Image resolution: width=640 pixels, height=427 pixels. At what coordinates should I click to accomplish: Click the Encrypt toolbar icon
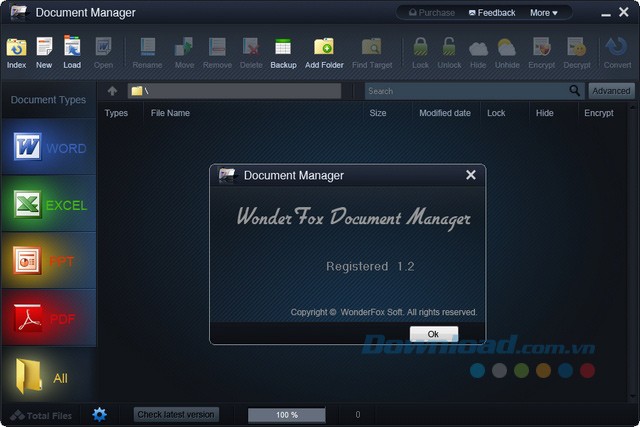tap(542, 47)
